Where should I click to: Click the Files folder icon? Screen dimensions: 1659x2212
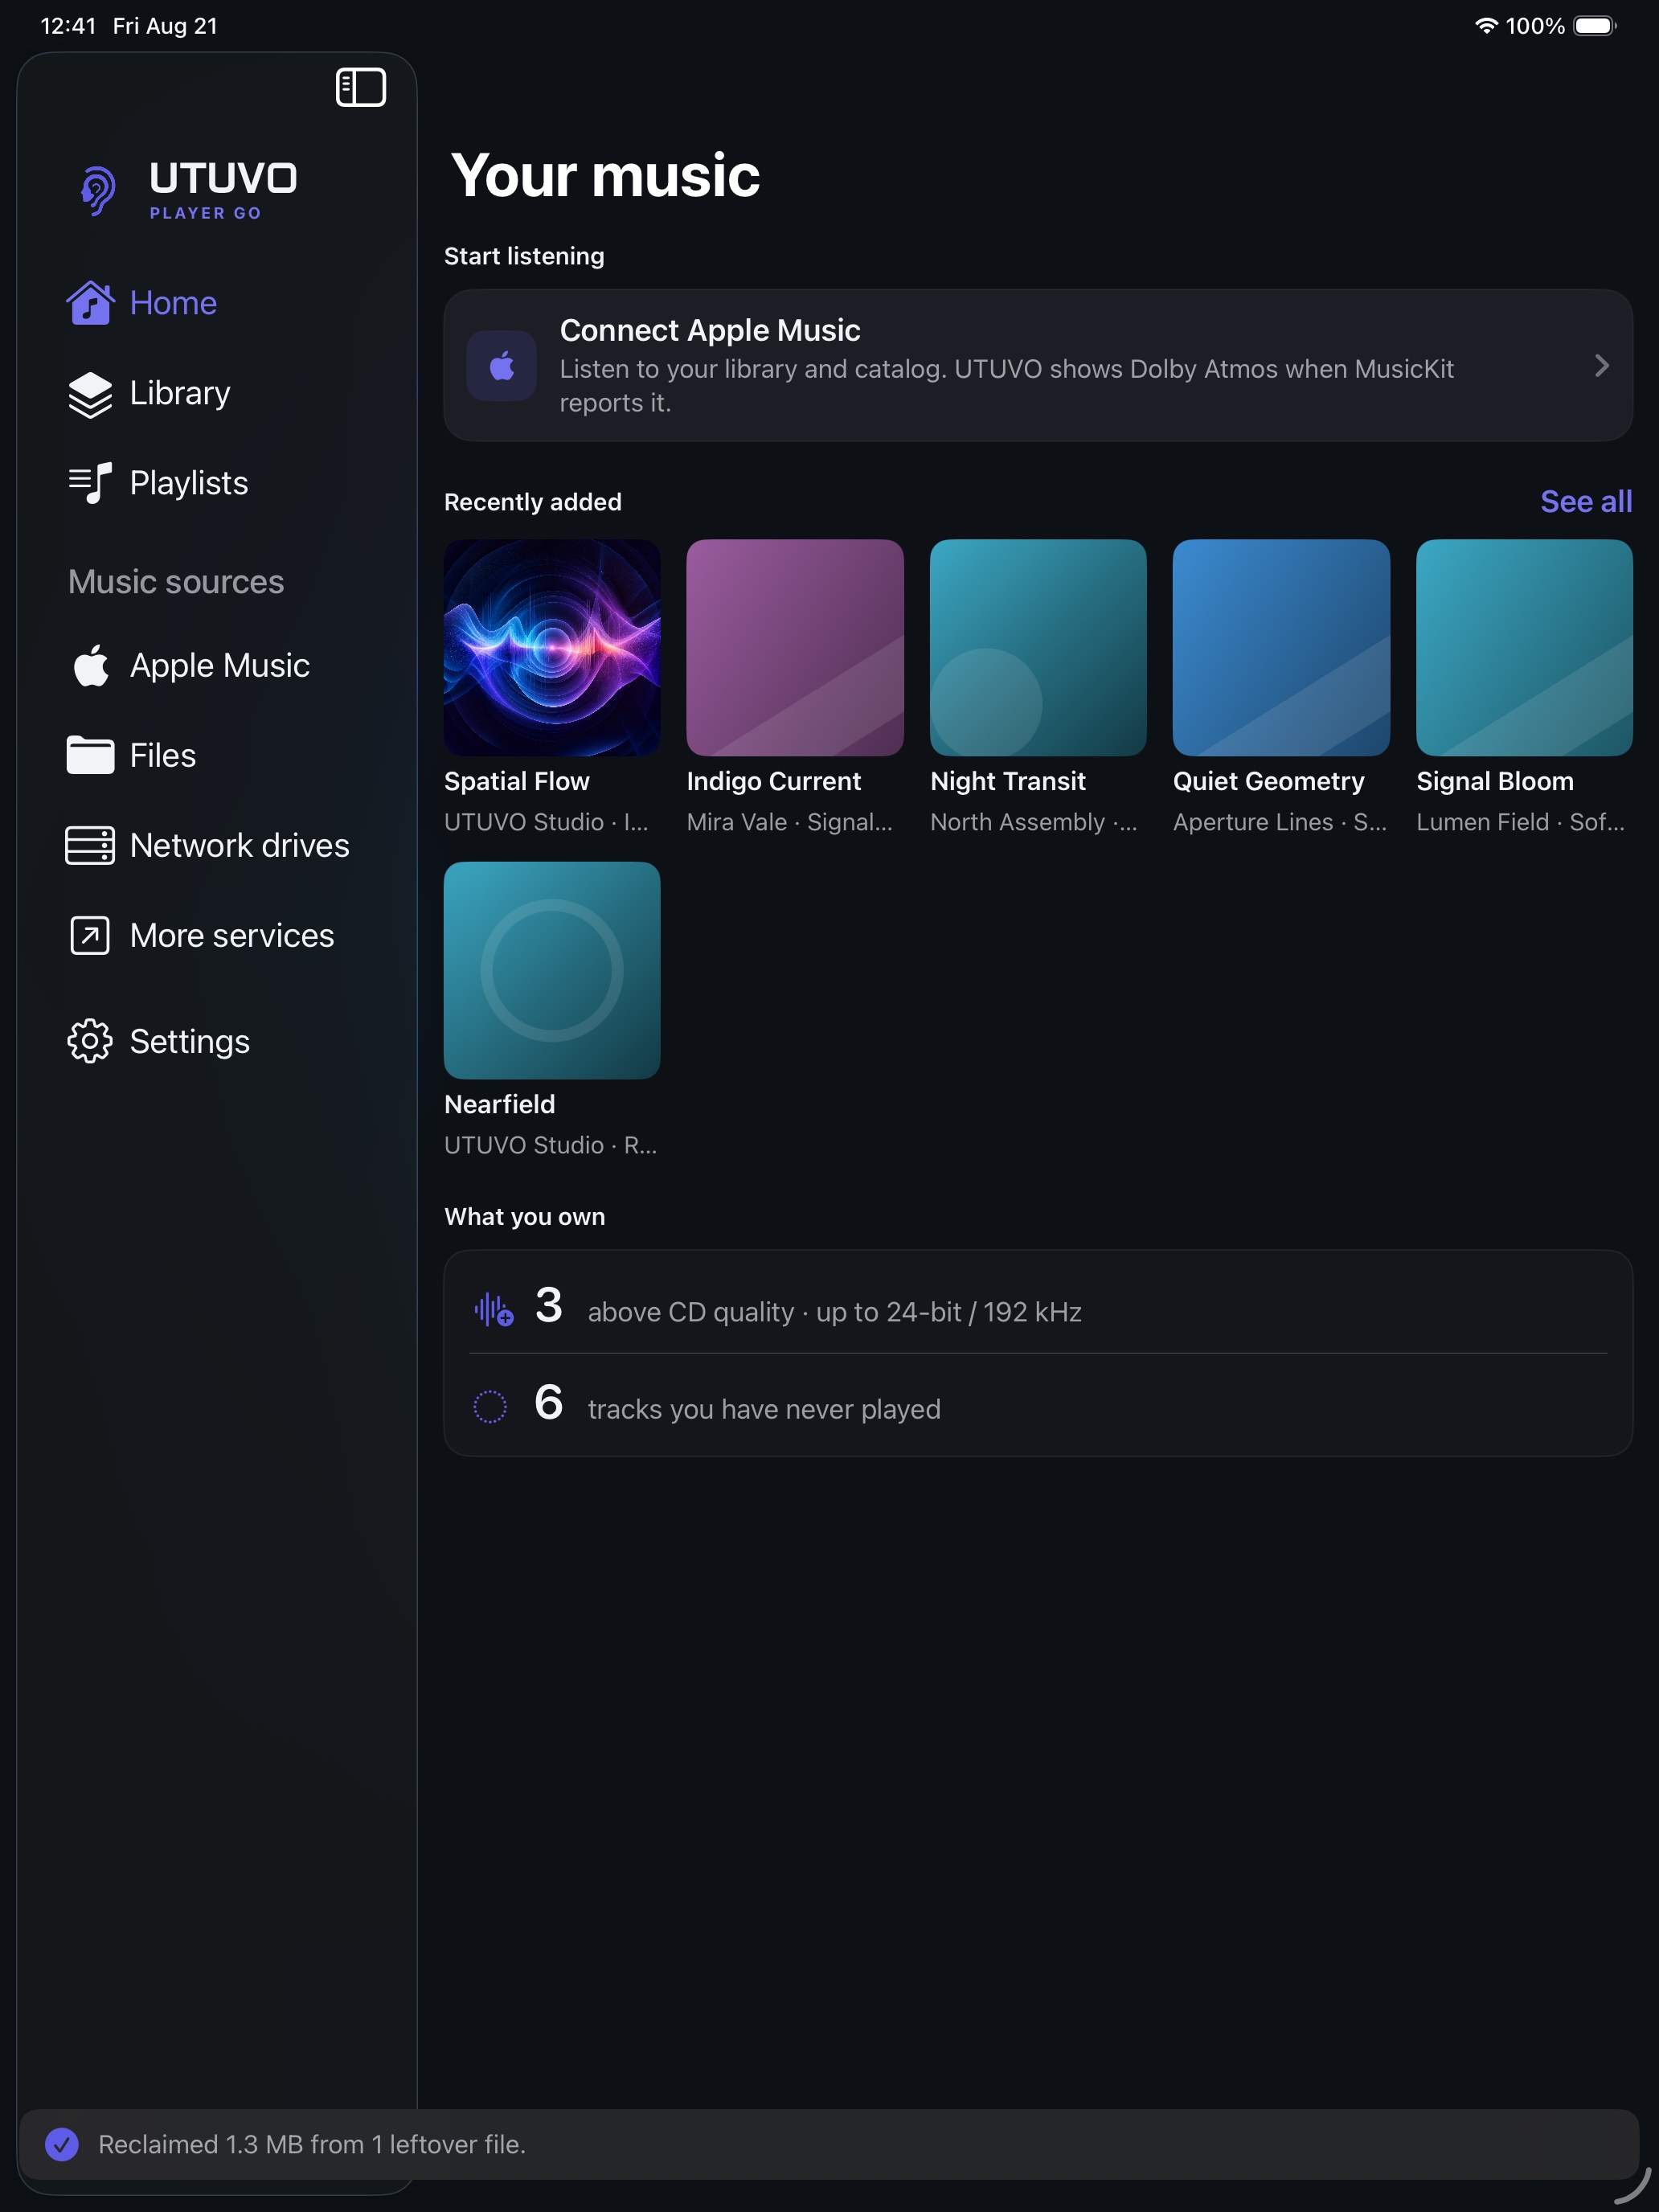[x=90, y=755]
